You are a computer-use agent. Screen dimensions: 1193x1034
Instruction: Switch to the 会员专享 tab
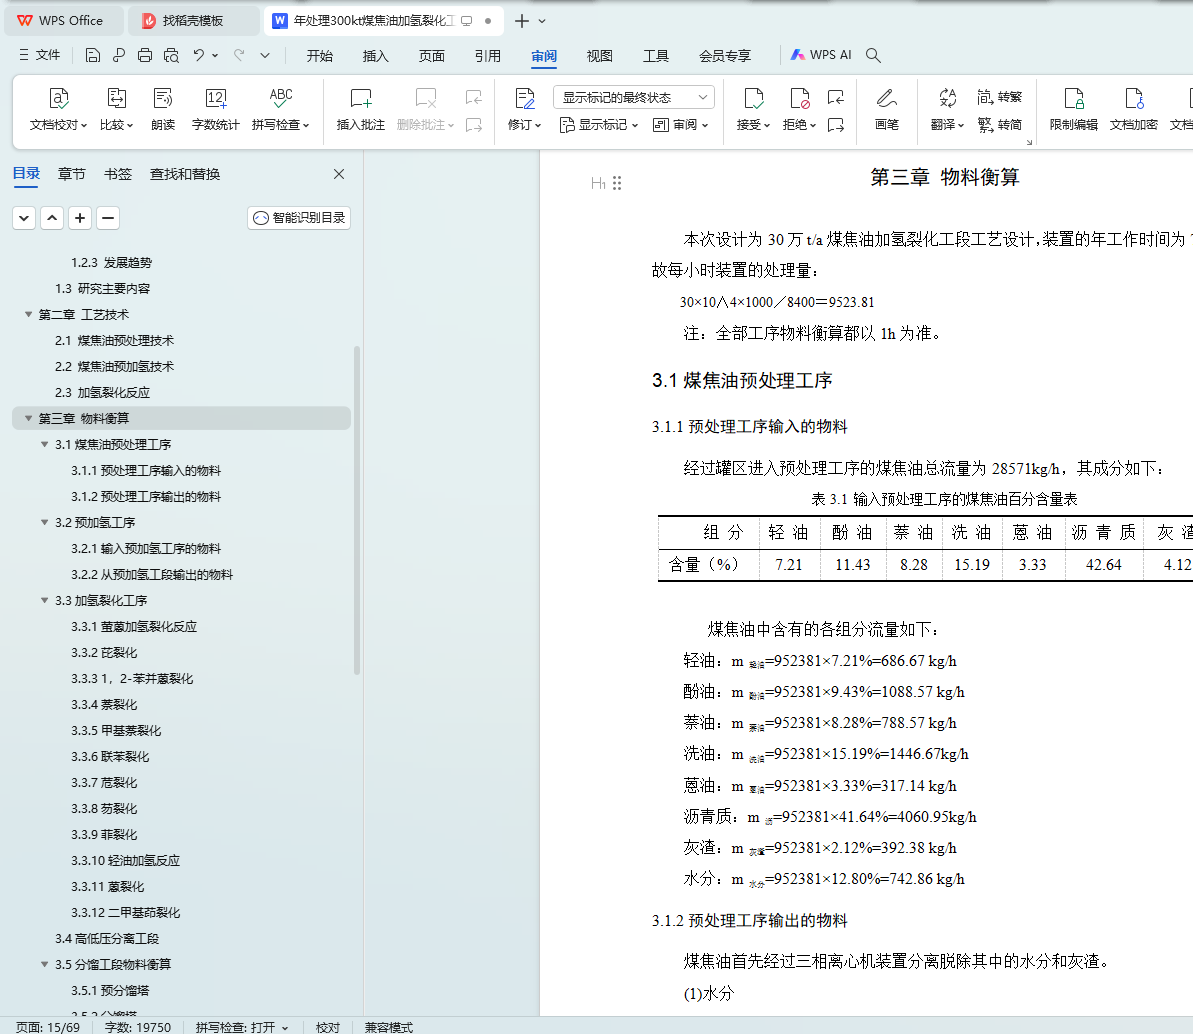(x=725, y=56)
